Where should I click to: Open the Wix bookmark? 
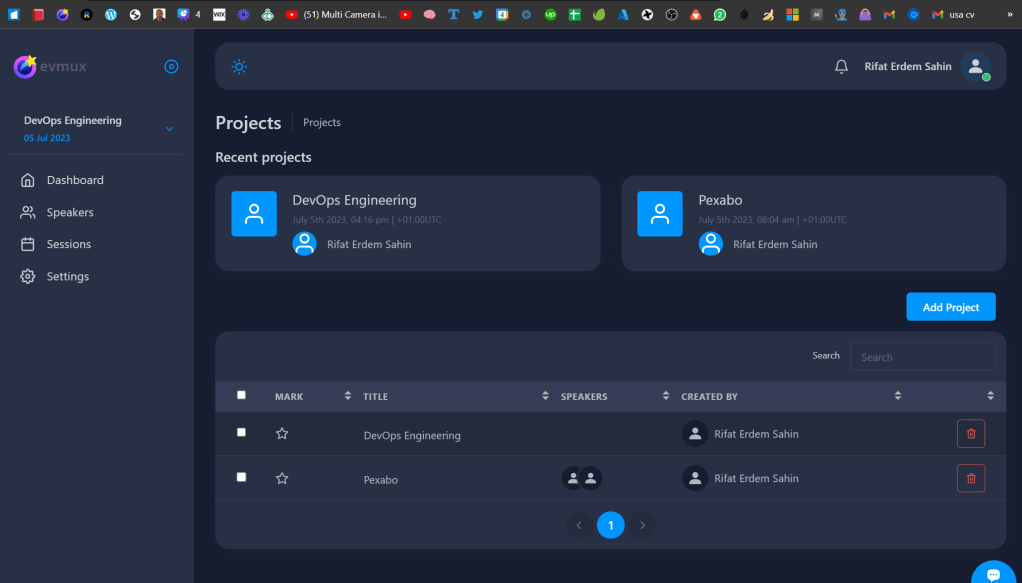coord(219,14)
